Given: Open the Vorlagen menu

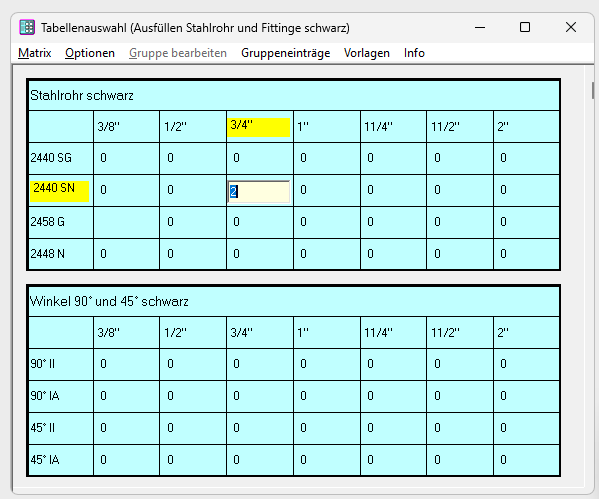Looking at the screenshot, I should (x=367, y=53).
